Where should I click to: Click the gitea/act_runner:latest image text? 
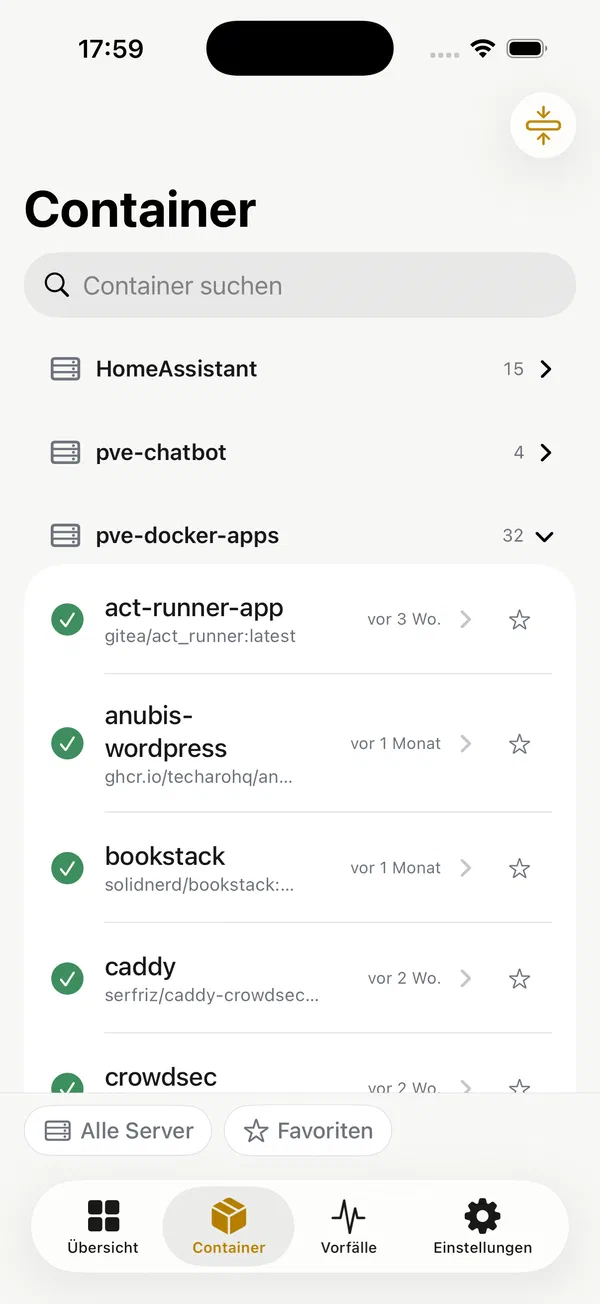pos(200,636)
